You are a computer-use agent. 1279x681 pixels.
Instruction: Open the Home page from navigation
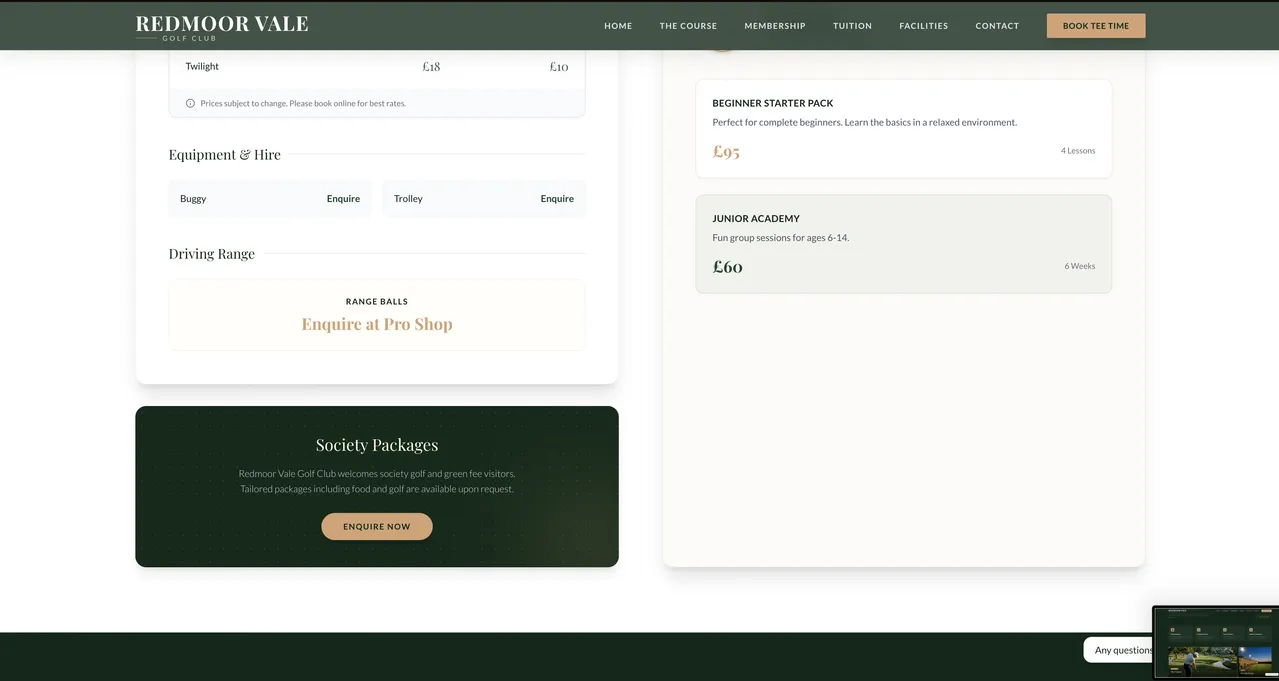[x=618, y=26]
